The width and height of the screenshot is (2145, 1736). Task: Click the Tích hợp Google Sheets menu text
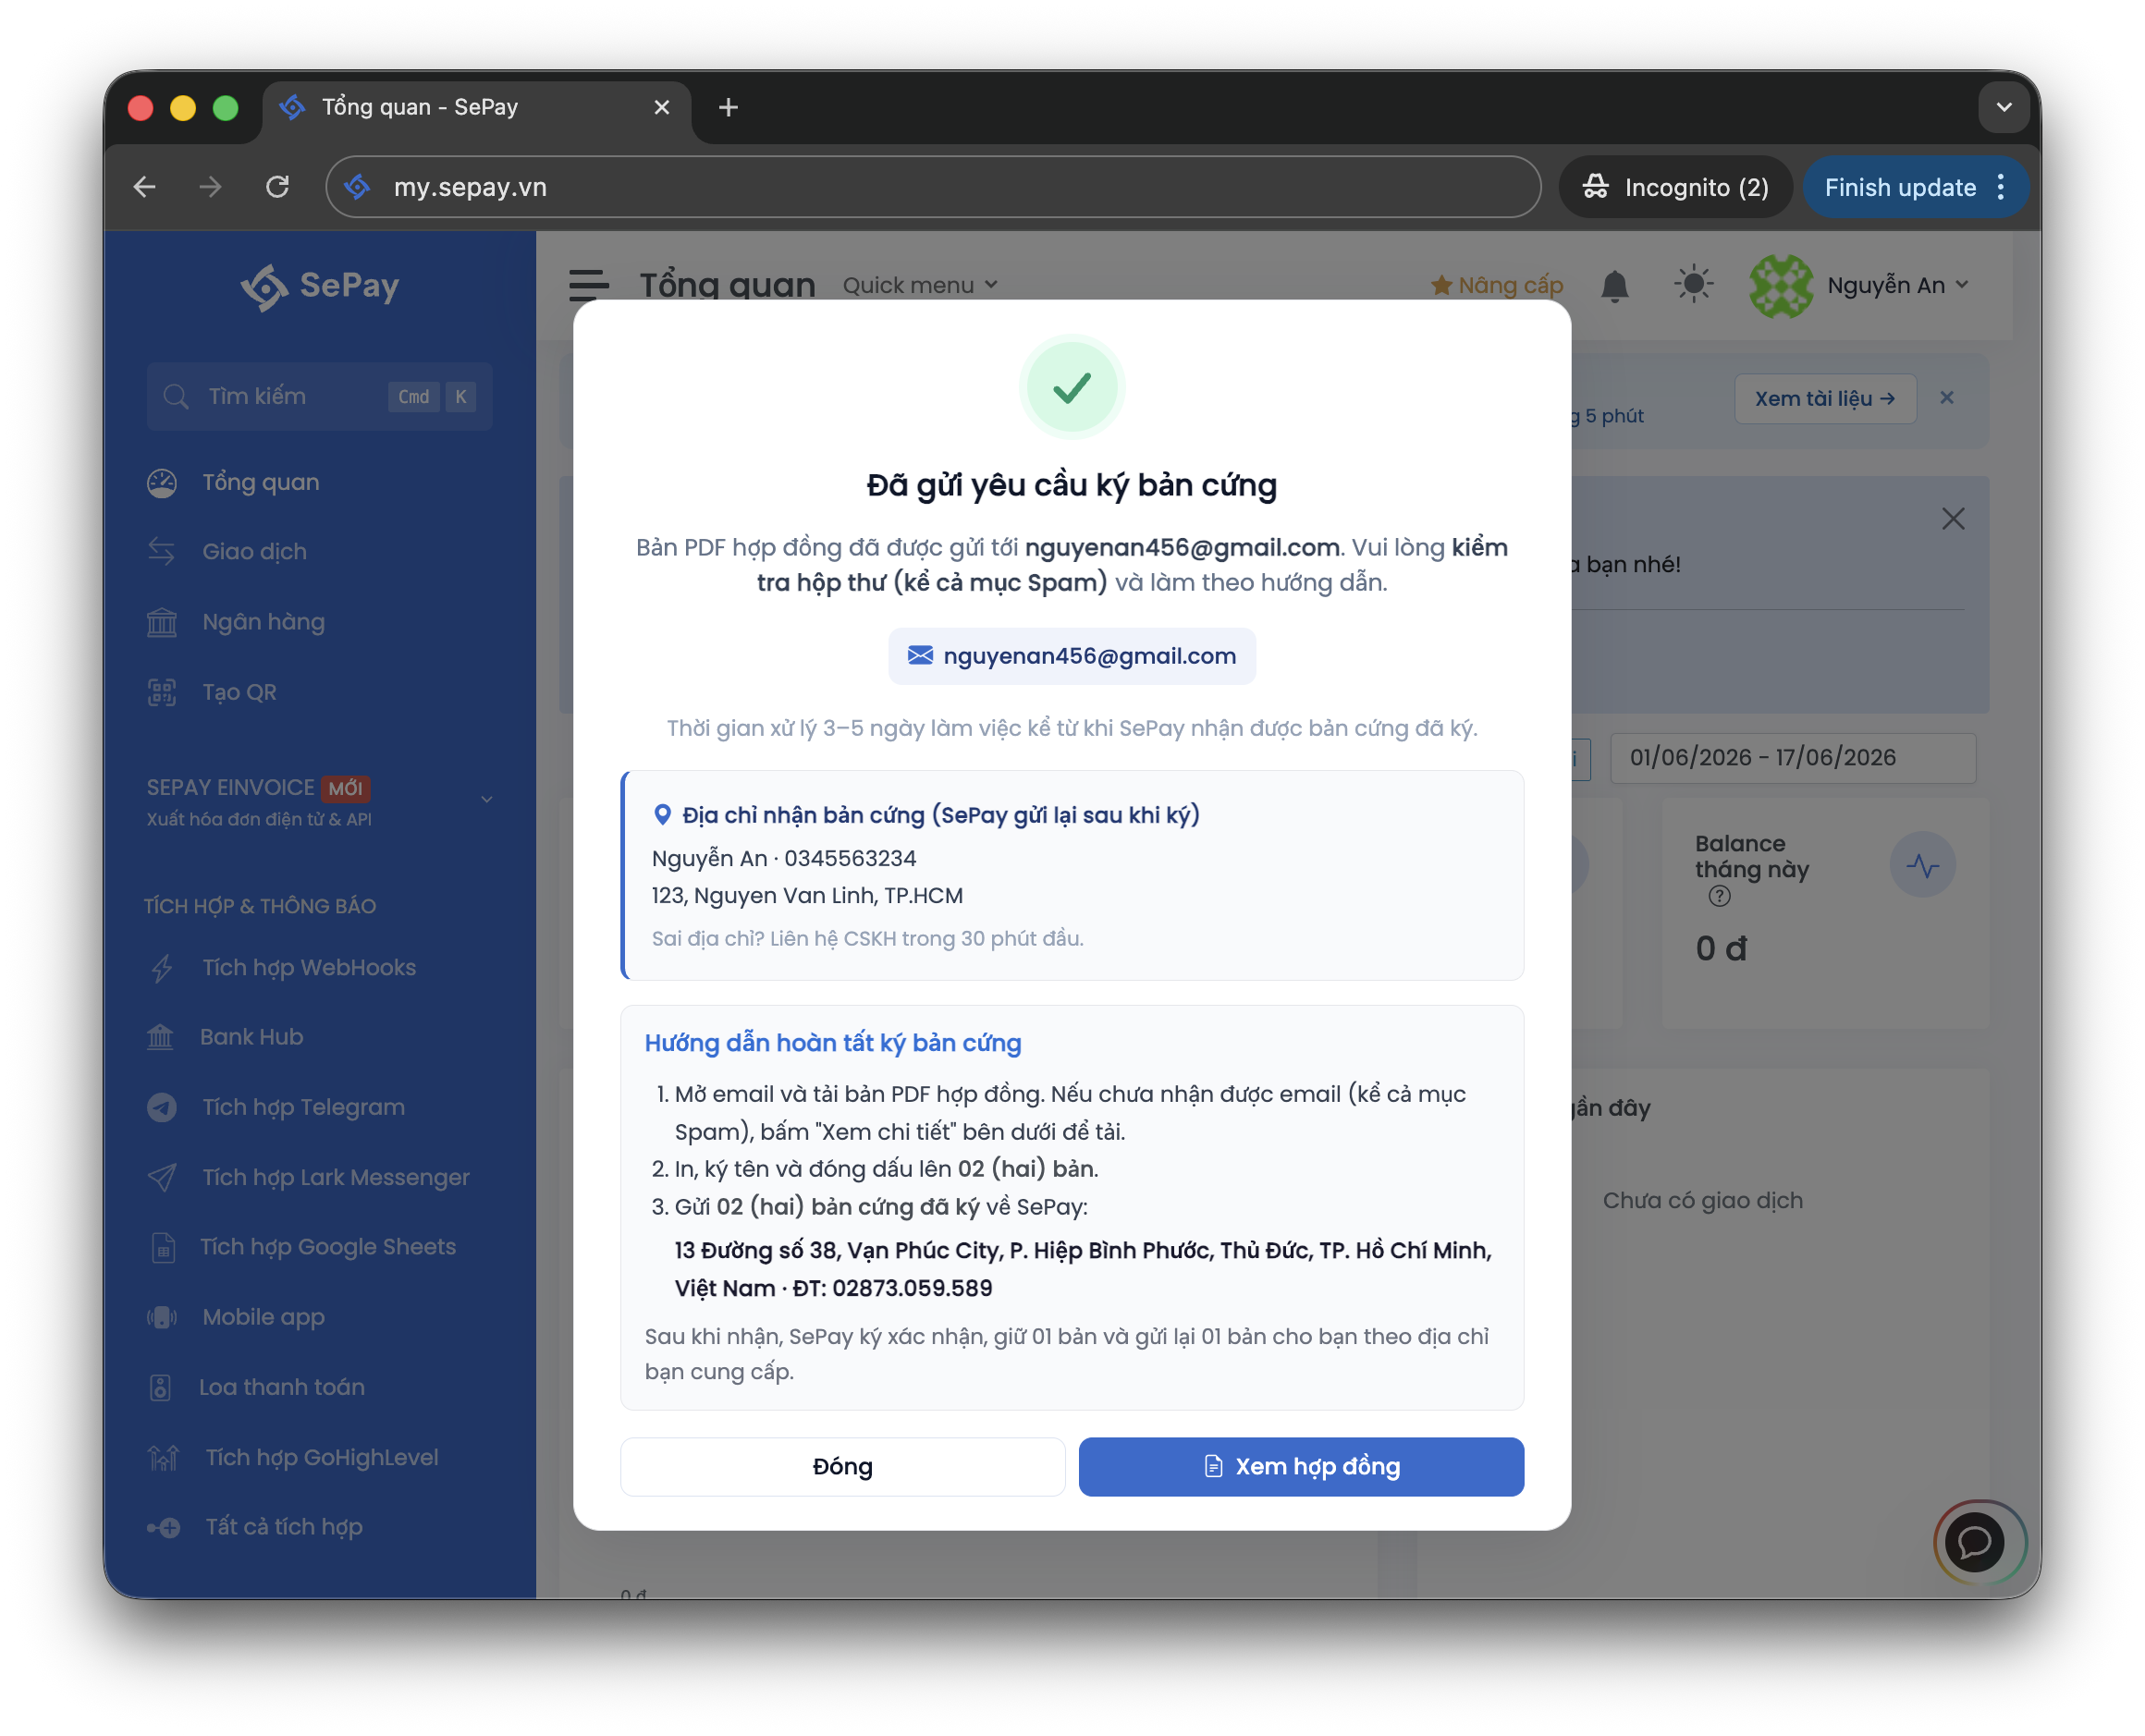pyautogui.click(x=328, y=1247)
